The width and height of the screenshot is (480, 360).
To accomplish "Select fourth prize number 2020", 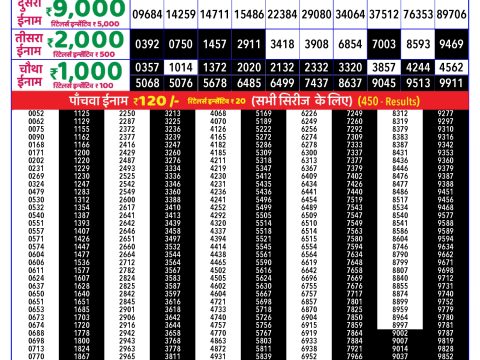I will click(249, 68).
